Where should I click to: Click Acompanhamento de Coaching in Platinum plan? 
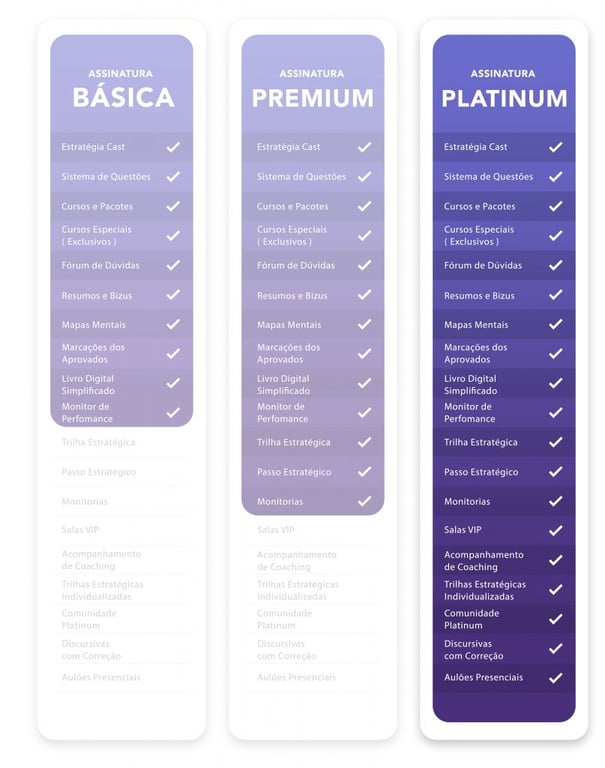point(484,560)
